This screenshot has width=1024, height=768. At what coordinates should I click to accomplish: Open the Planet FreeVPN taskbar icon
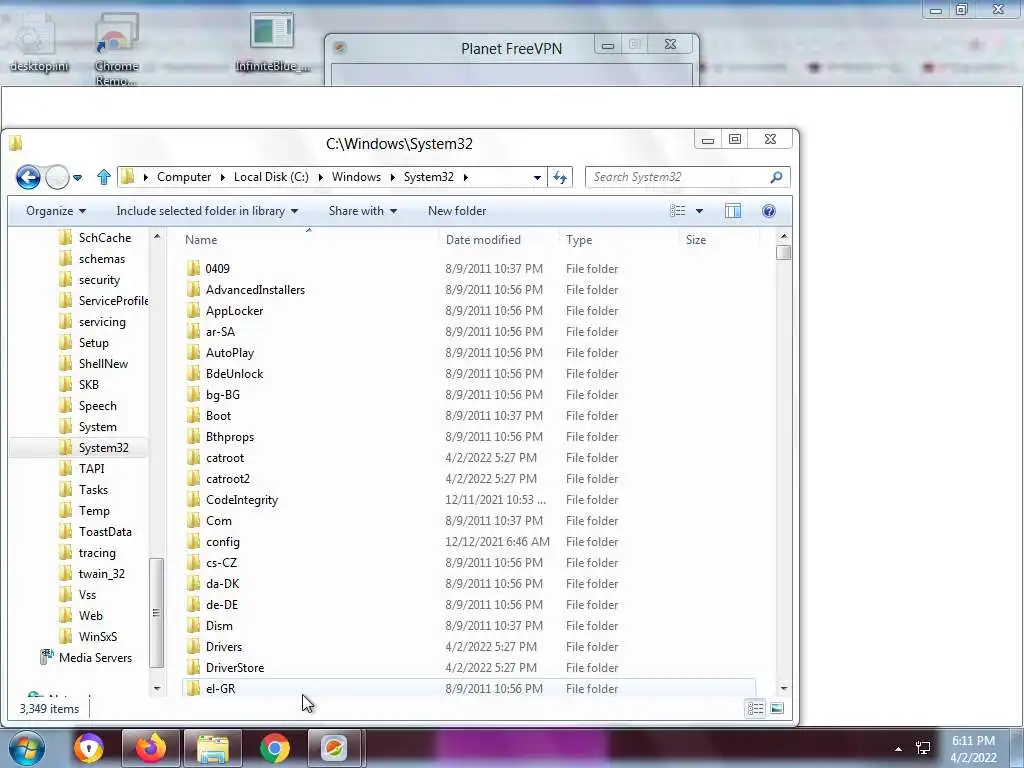click(334, 748)
